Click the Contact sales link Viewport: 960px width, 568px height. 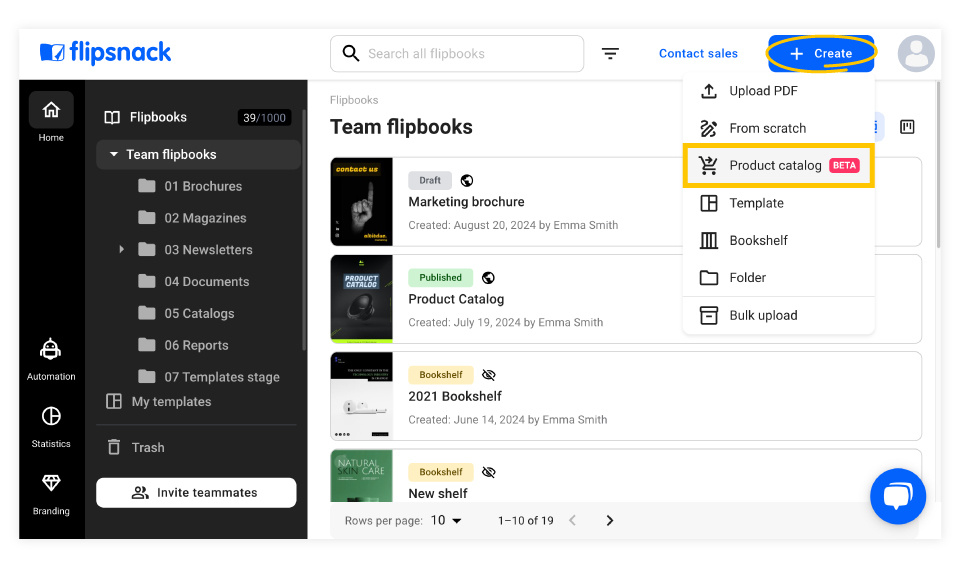coord(698,54)
